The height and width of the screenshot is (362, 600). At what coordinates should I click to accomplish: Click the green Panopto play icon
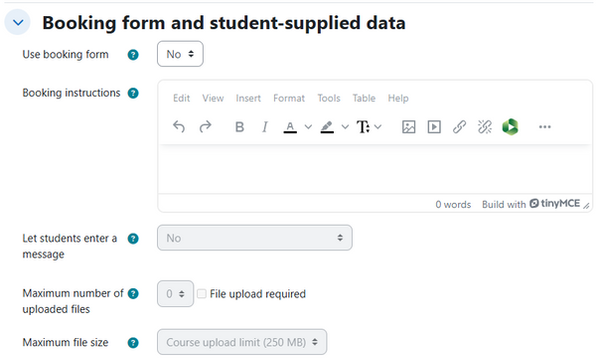510,127
